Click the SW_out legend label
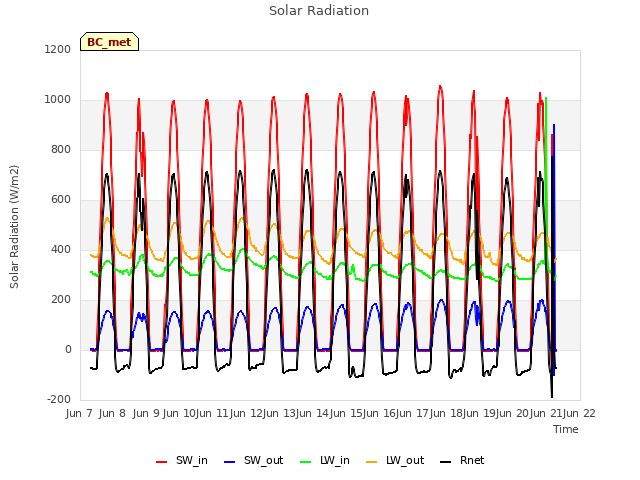 264,460
